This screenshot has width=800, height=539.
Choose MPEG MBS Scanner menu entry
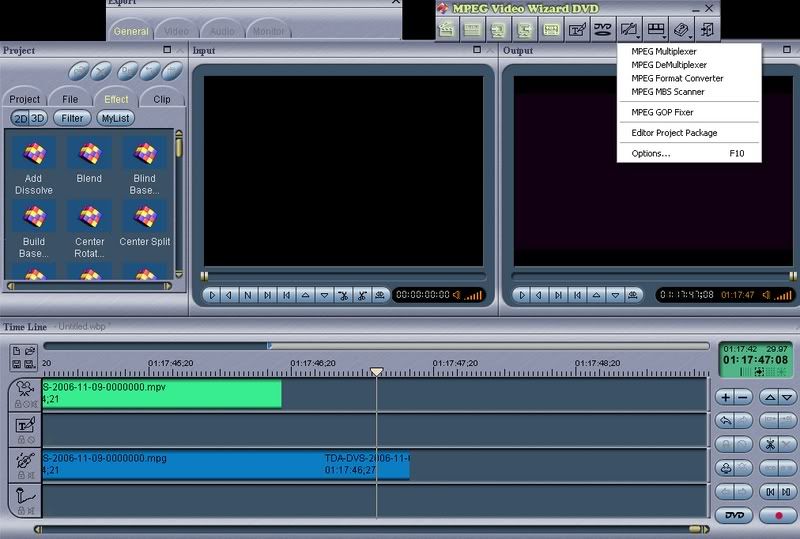click(668, 92)
